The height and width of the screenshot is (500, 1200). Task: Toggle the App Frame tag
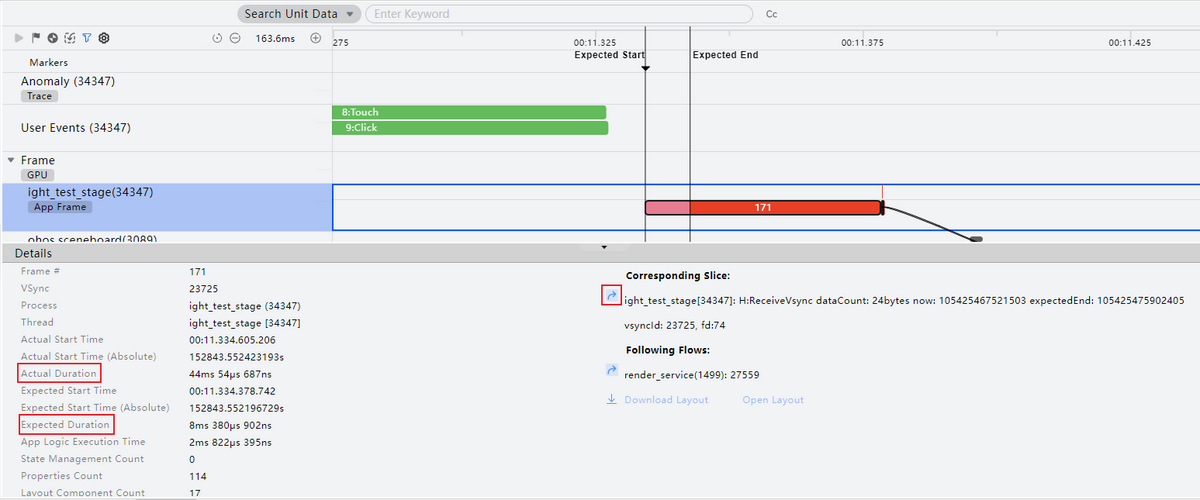(x=60, y=207)
